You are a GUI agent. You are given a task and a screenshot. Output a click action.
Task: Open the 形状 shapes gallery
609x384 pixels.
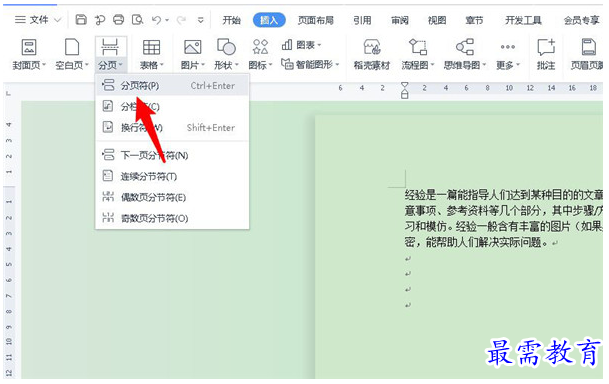(226, 54)
